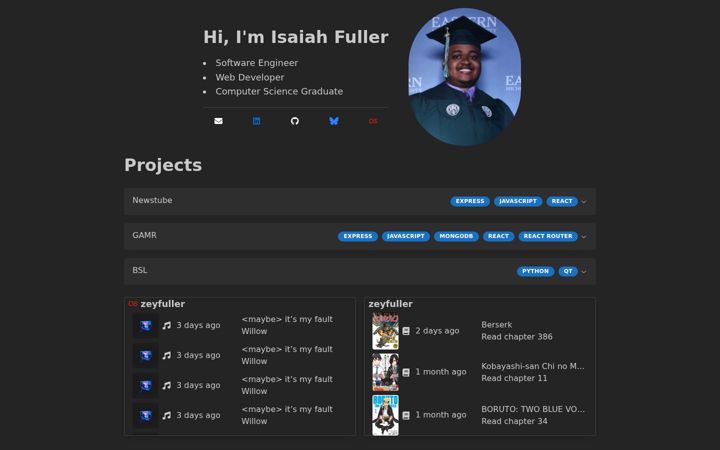Expand the BSL project chevron
Image resolution: width=720 pixels, height=450 pixels.
click(584, 271)
